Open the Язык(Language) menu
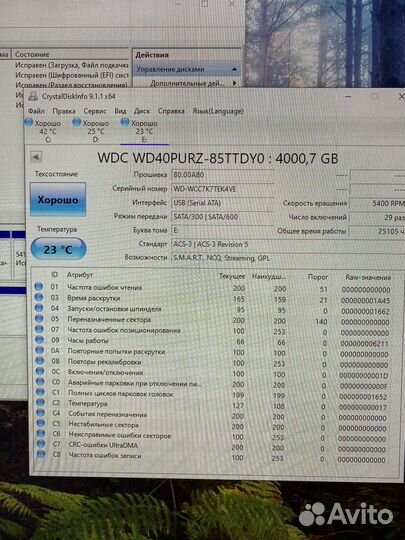Viewport: 405px width, 540px height. 218,111
